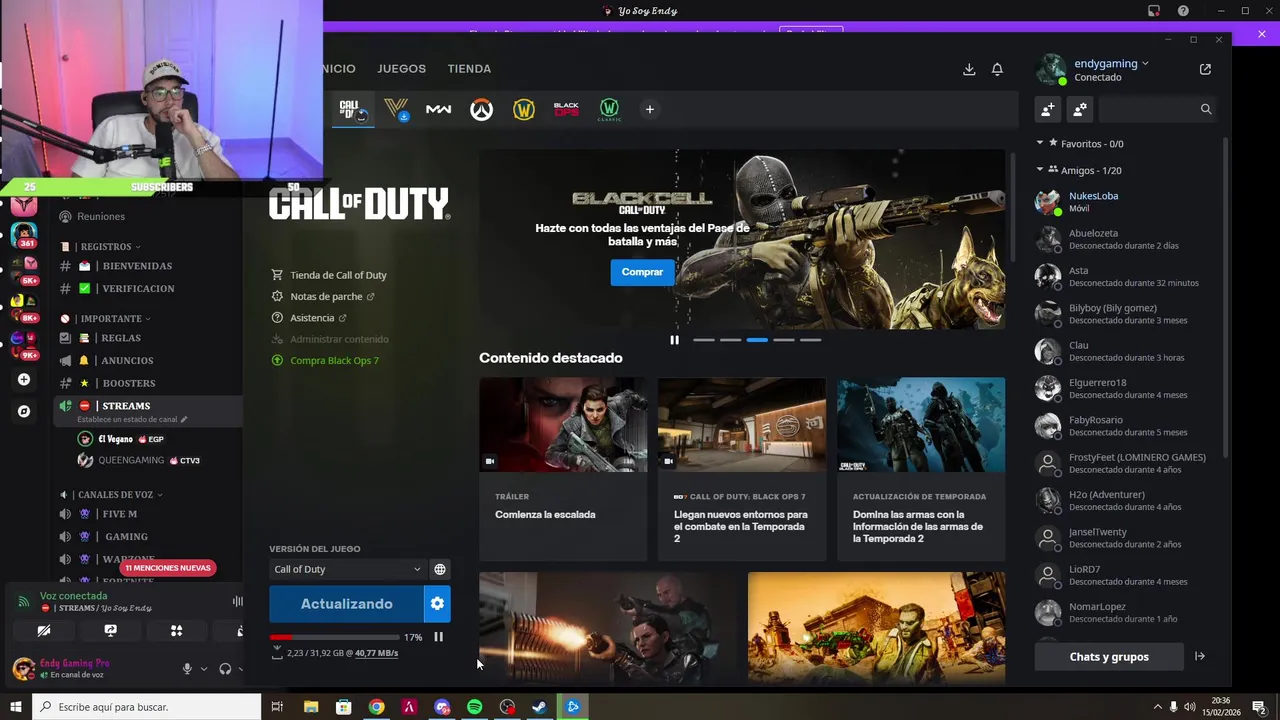
Task: Open Windows Start menu
Action: [16, 707]
